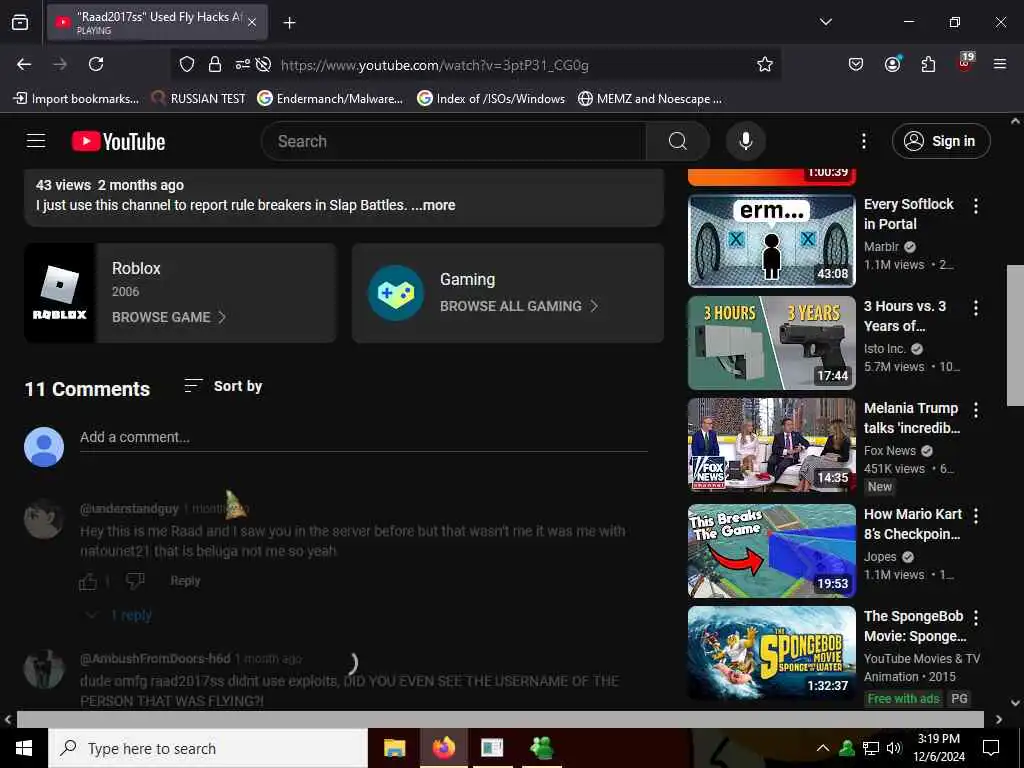1024x768 pixels.
Task: Click BROWSE GAME under Roblox
Action: point(168,317)
